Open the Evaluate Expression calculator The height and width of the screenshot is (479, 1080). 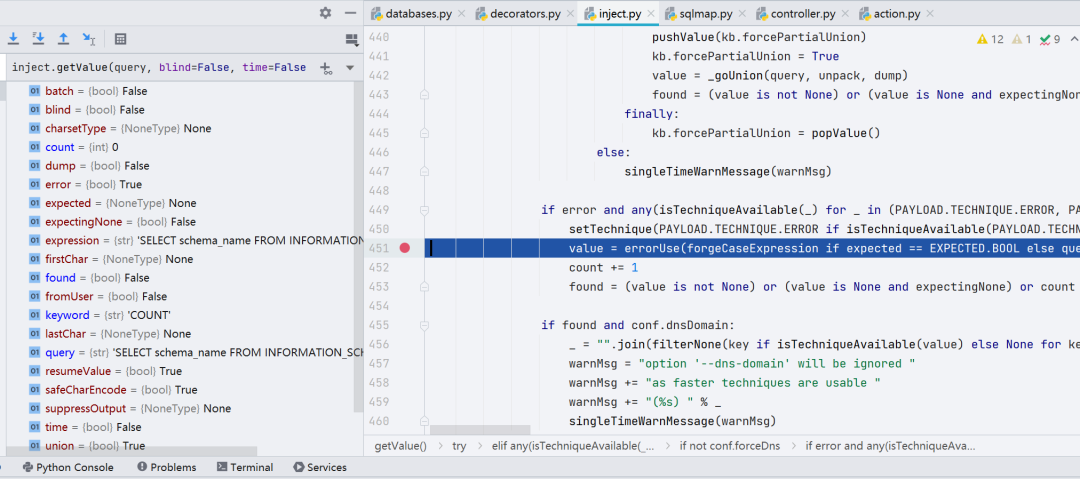(121, 39)
